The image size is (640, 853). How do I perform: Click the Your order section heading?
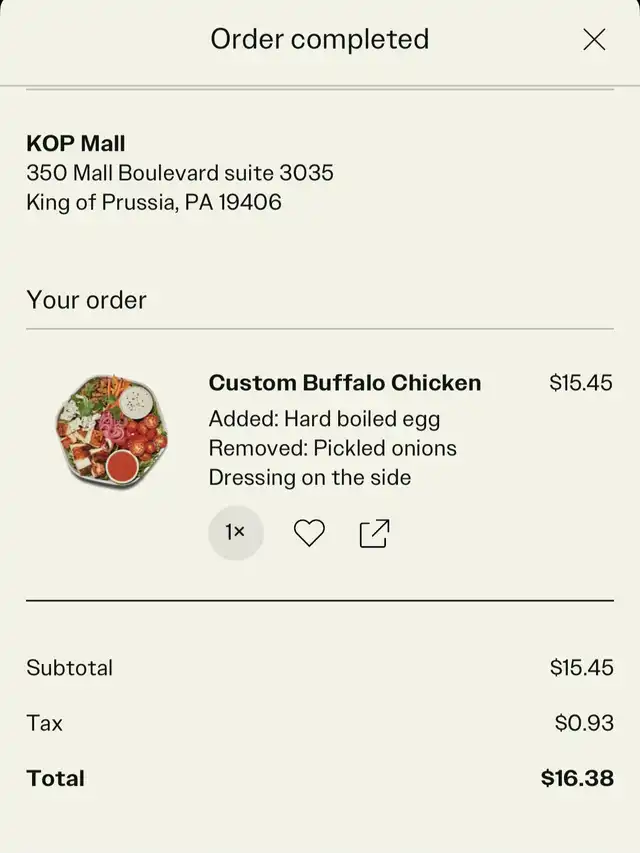[87, 300]
